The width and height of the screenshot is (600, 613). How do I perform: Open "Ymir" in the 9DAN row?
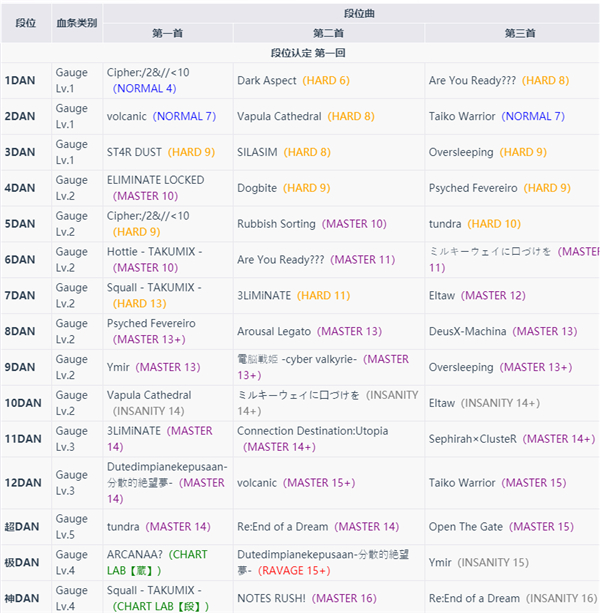(119, 367)
